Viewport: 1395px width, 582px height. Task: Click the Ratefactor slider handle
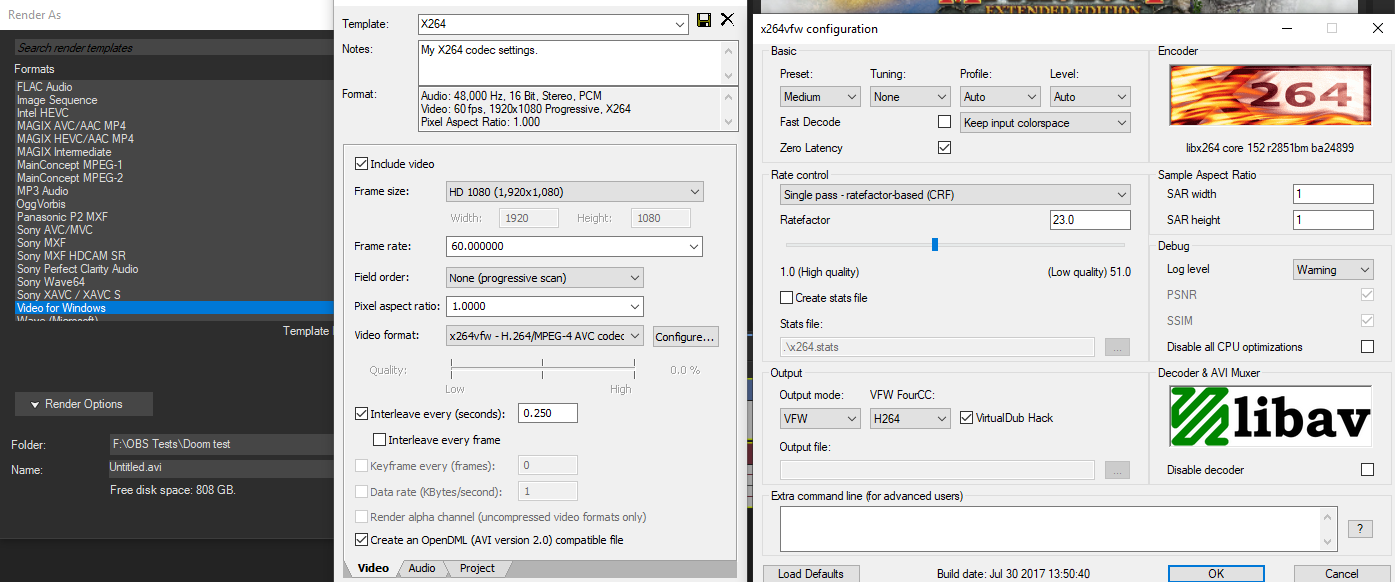tap(935, 244)
